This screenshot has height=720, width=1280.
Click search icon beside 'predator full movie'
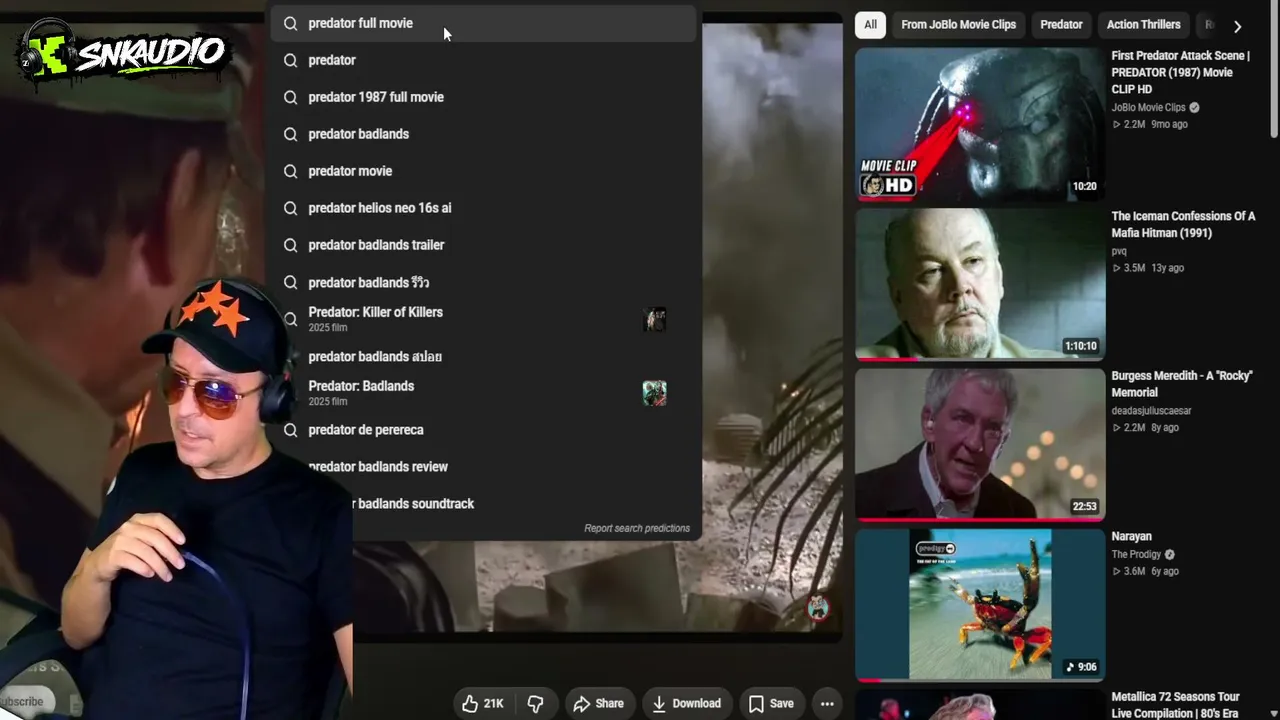(290, 23)
